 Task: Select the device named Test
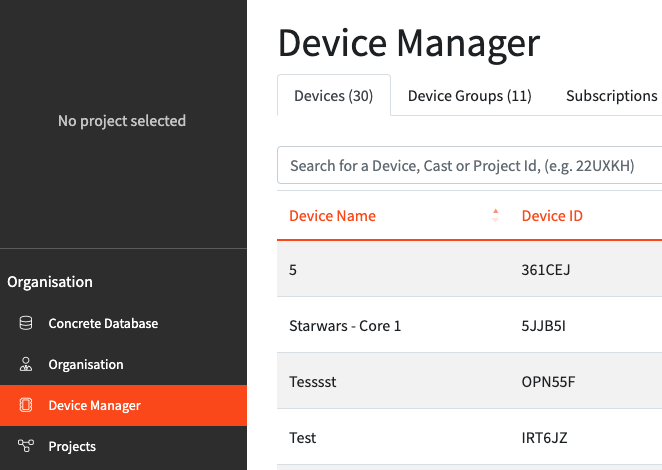click(303, 438)
